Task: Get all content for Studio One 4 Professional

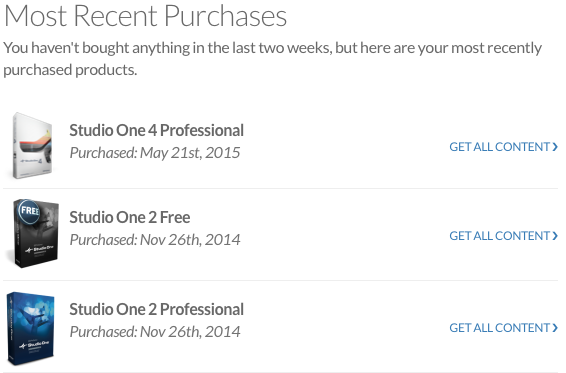Action: point(503,147)
